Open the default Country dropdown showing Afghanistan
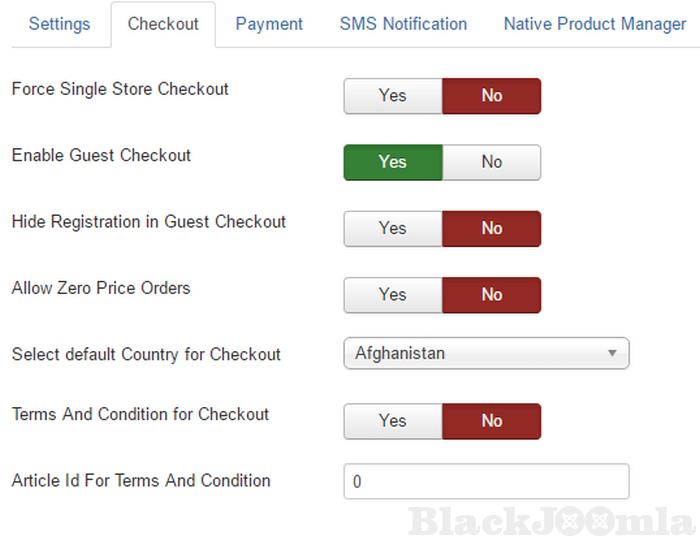700x541 pixels. (x=476, y=353)
